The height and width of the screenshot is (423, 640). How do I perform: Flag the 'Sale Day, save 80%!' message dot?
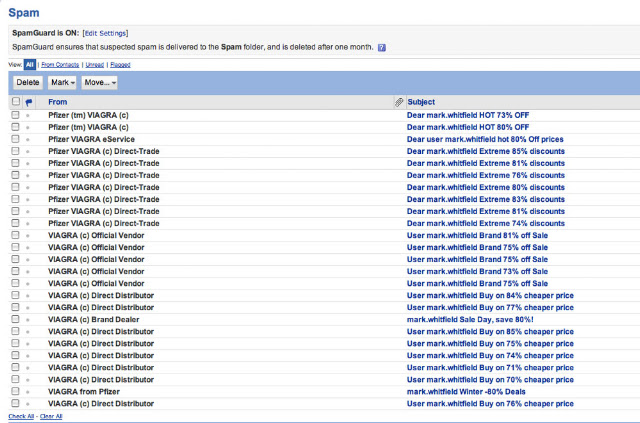click(28, 320)
